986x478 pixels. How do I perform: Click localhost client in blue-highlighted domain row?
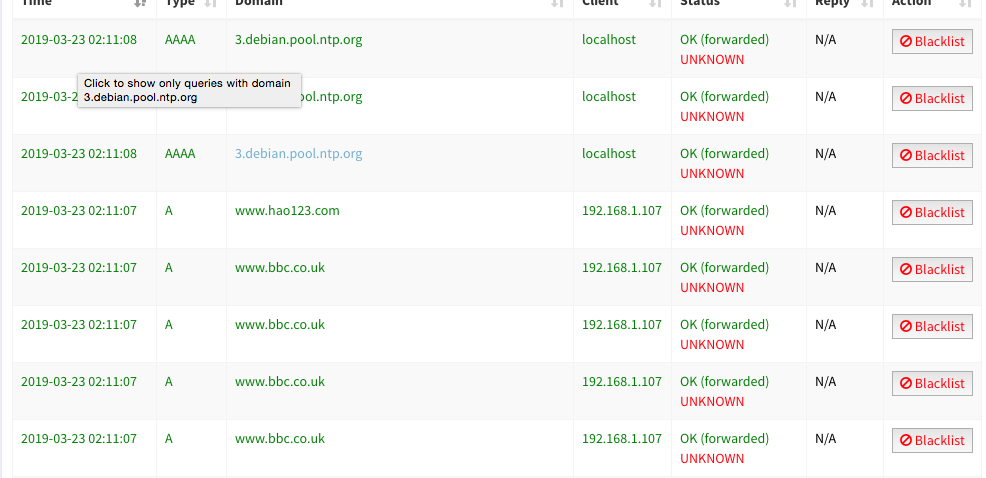[x=609, y=153]
